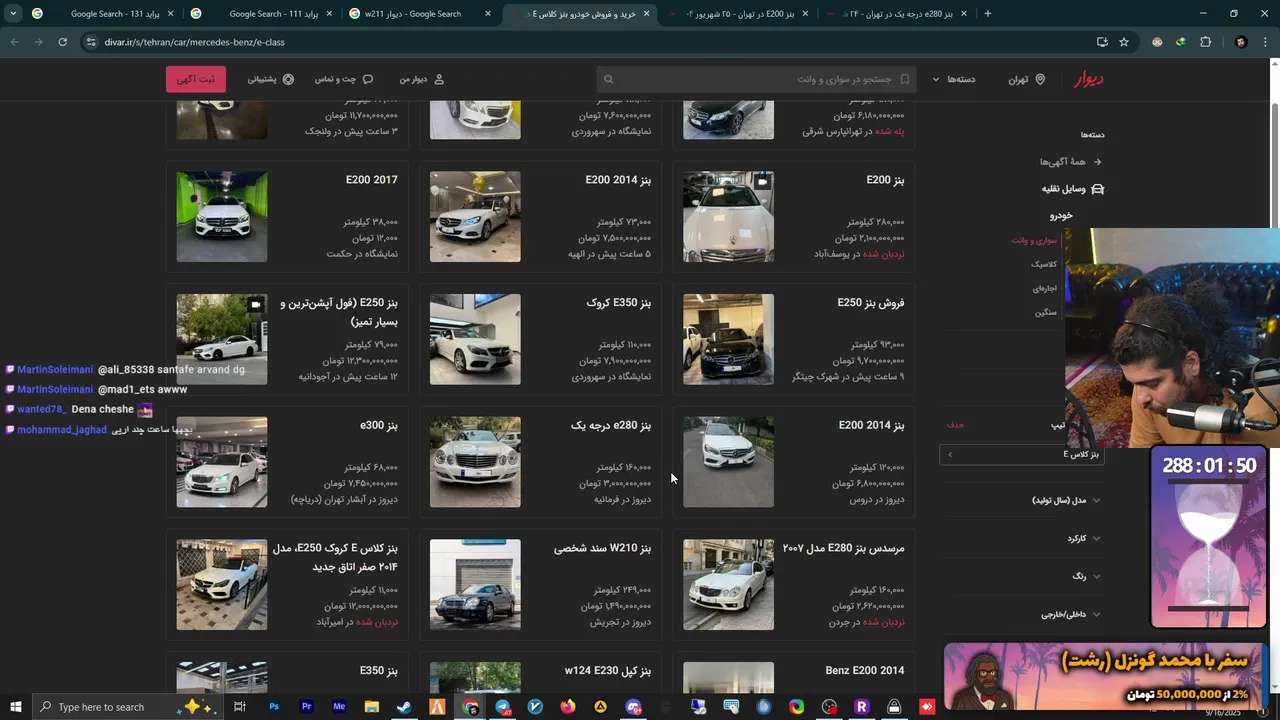Screen dimensions: 1280x720
Task: Open پشتیبانی support link
Action: coord(270,79)
